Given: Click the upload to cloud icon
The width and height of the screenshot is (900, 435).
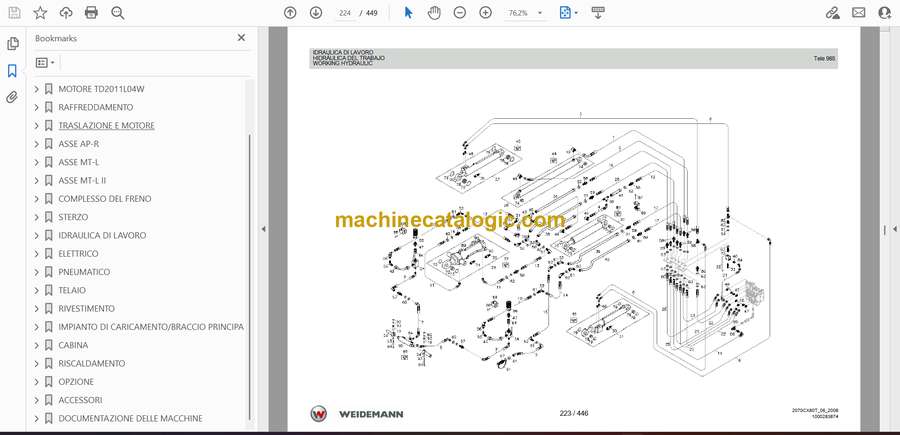Looking at the screenshot, I should click(66, 13).
